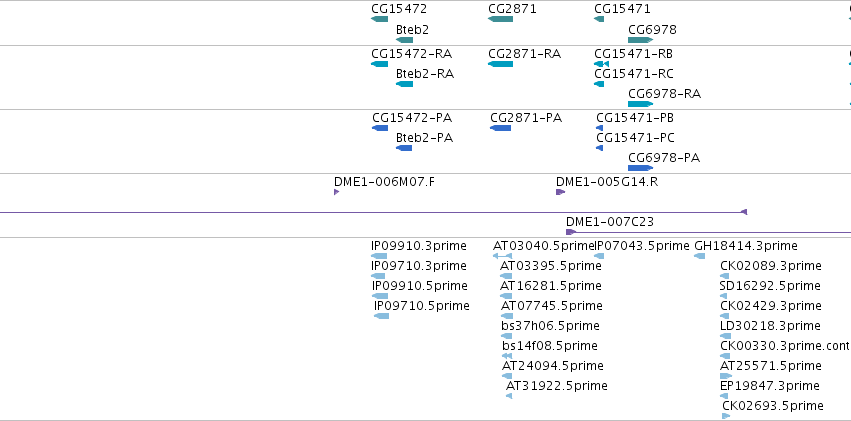Select the CG15471-PB protein glyph

599,128
